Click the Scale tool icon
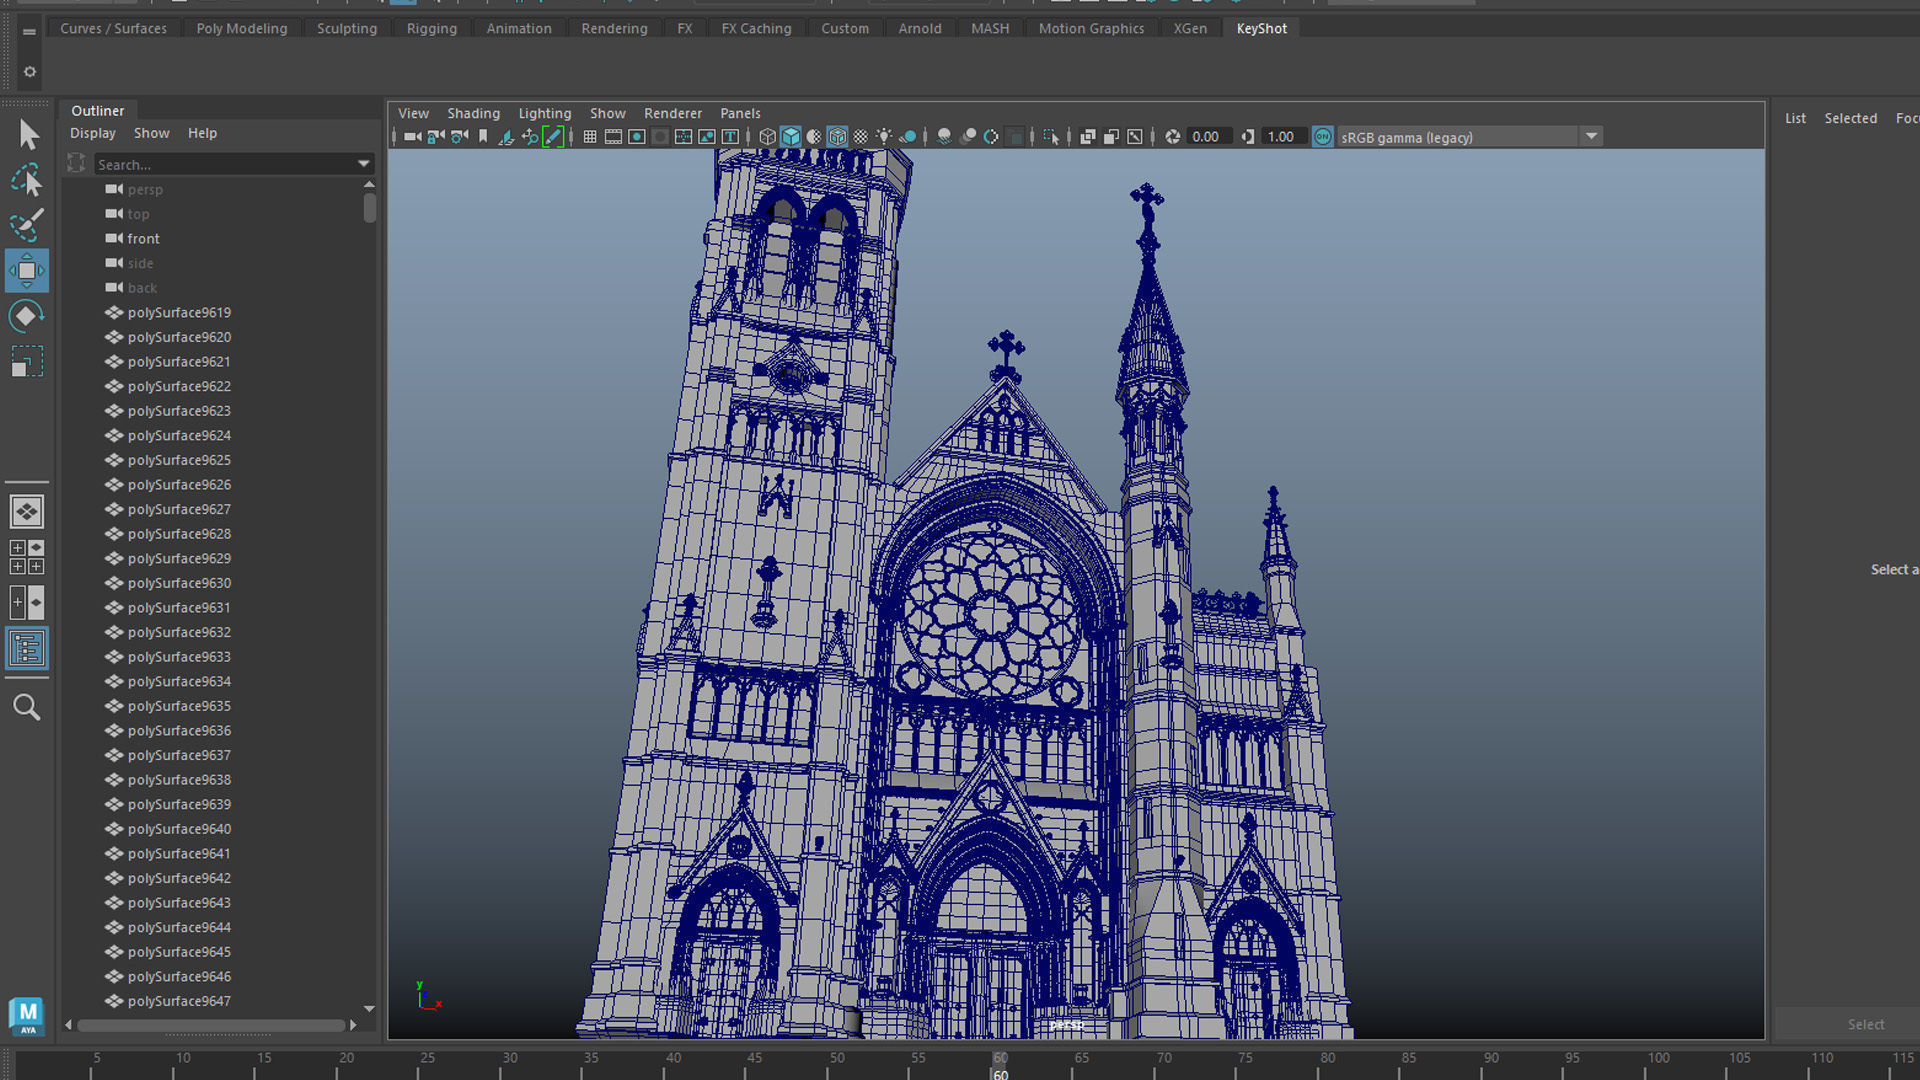Viewport: 1920px width, 1080px height. pos(27,361)
